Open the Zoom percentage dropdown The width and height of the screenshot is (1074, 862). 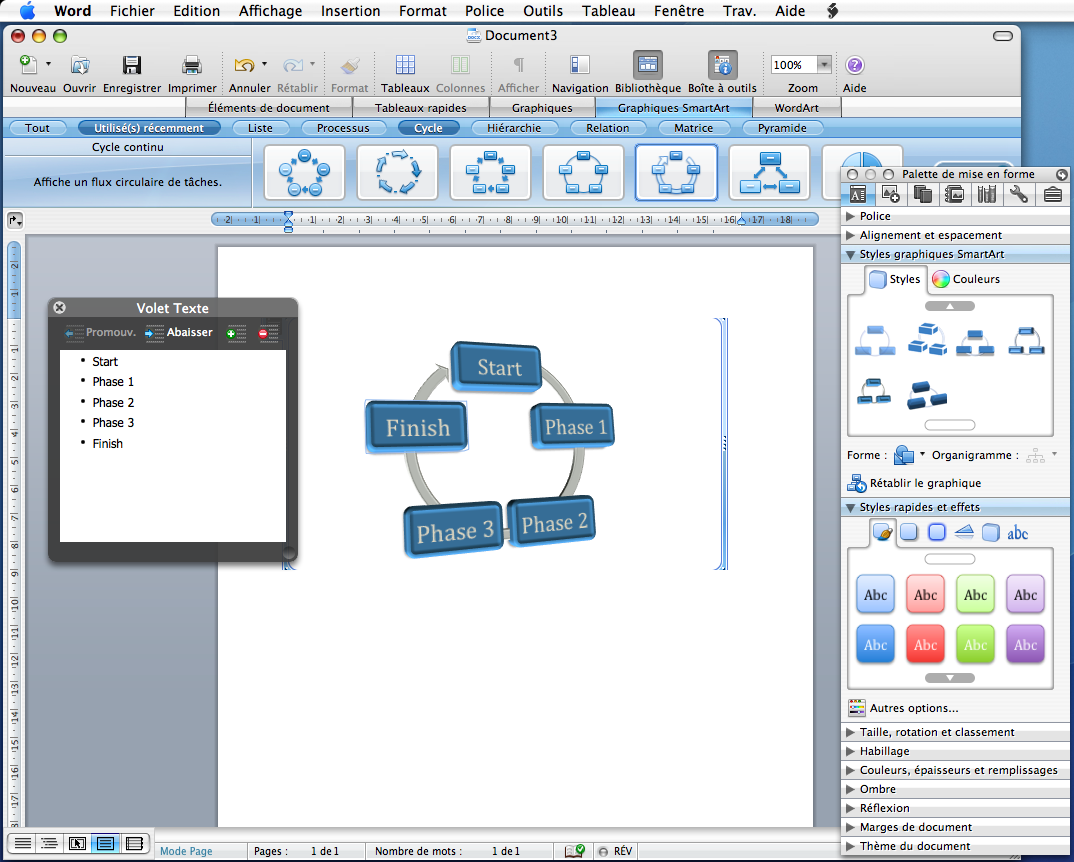click(x=825, y=65)
